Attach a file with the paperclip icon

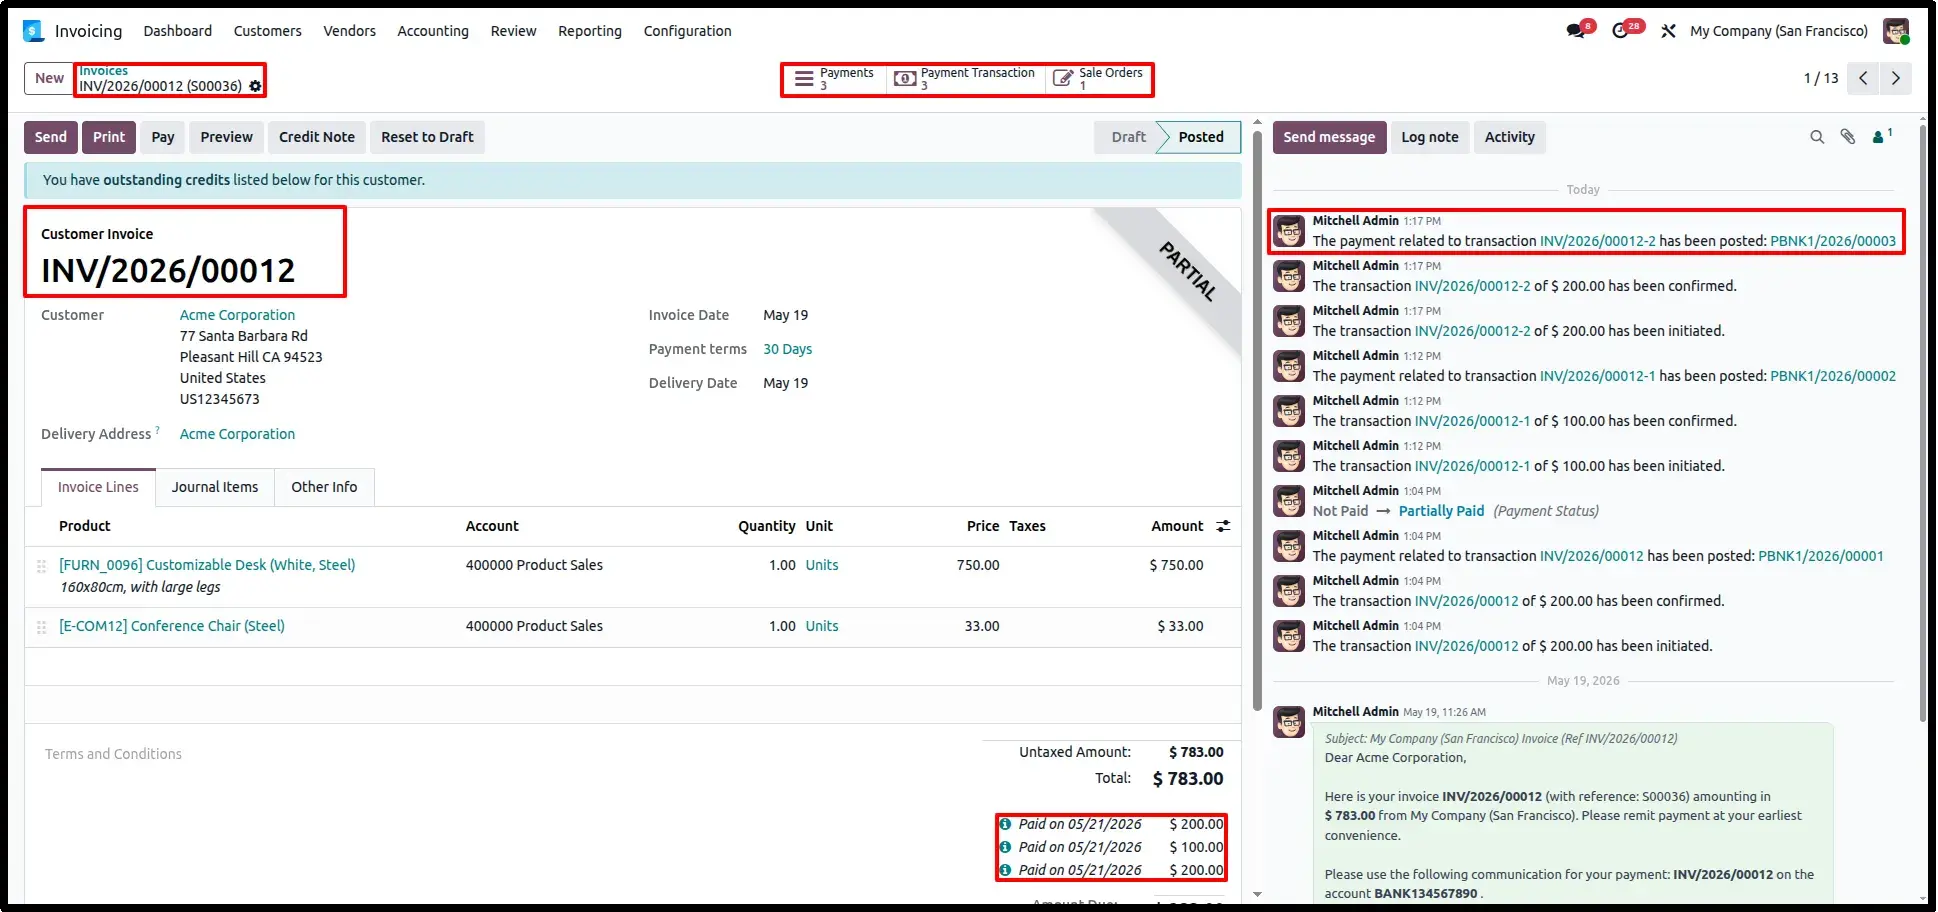coord(1848,137)
